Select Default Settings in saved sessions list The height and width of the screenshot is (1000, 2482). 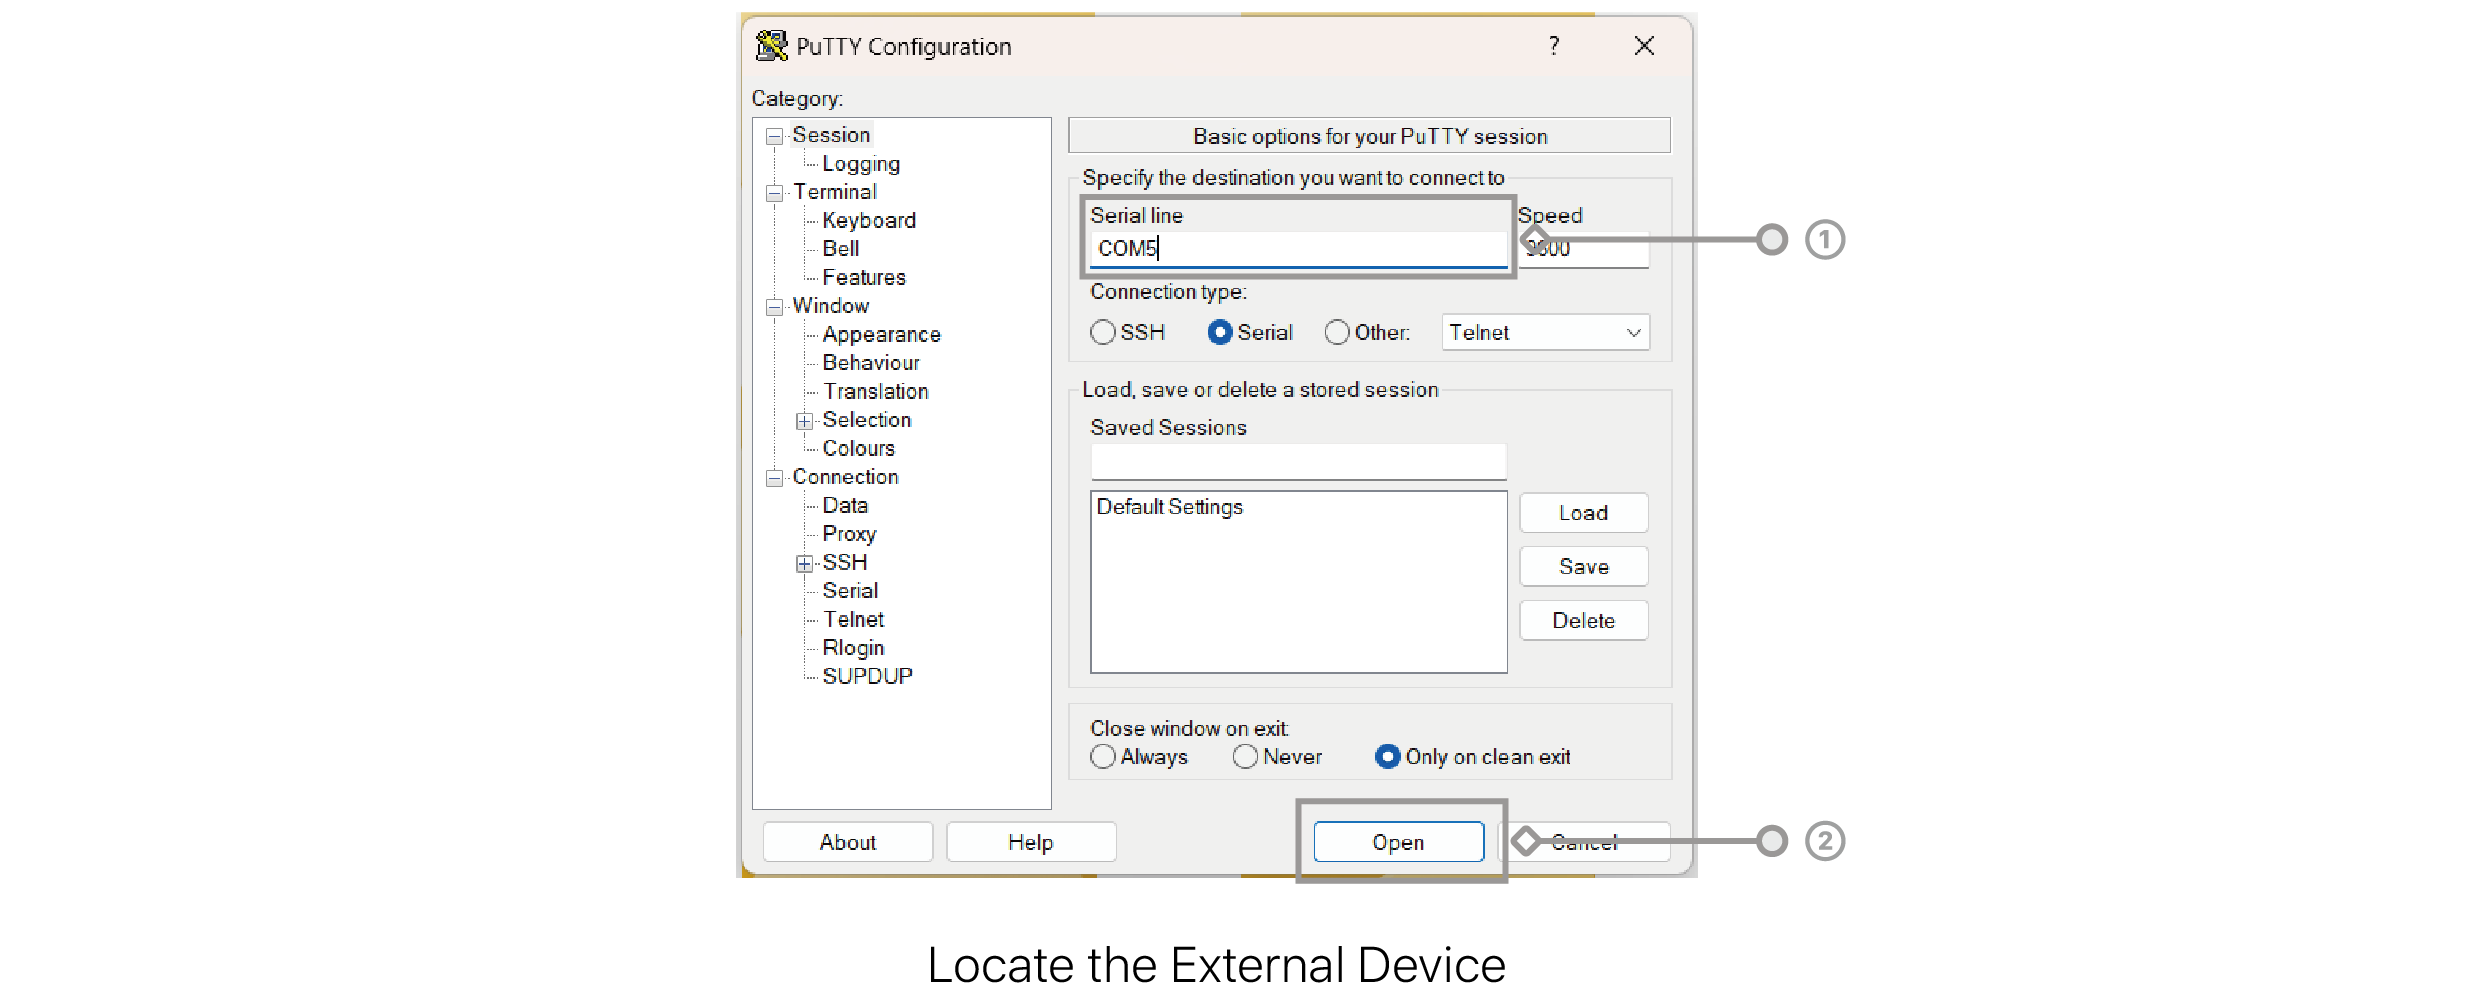point(1169,507)
